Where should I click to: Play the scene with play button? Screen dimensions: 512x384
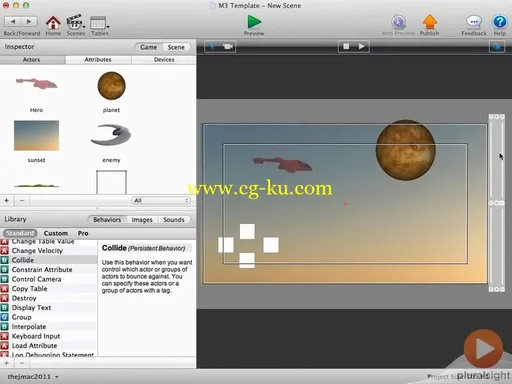point(362,46)
